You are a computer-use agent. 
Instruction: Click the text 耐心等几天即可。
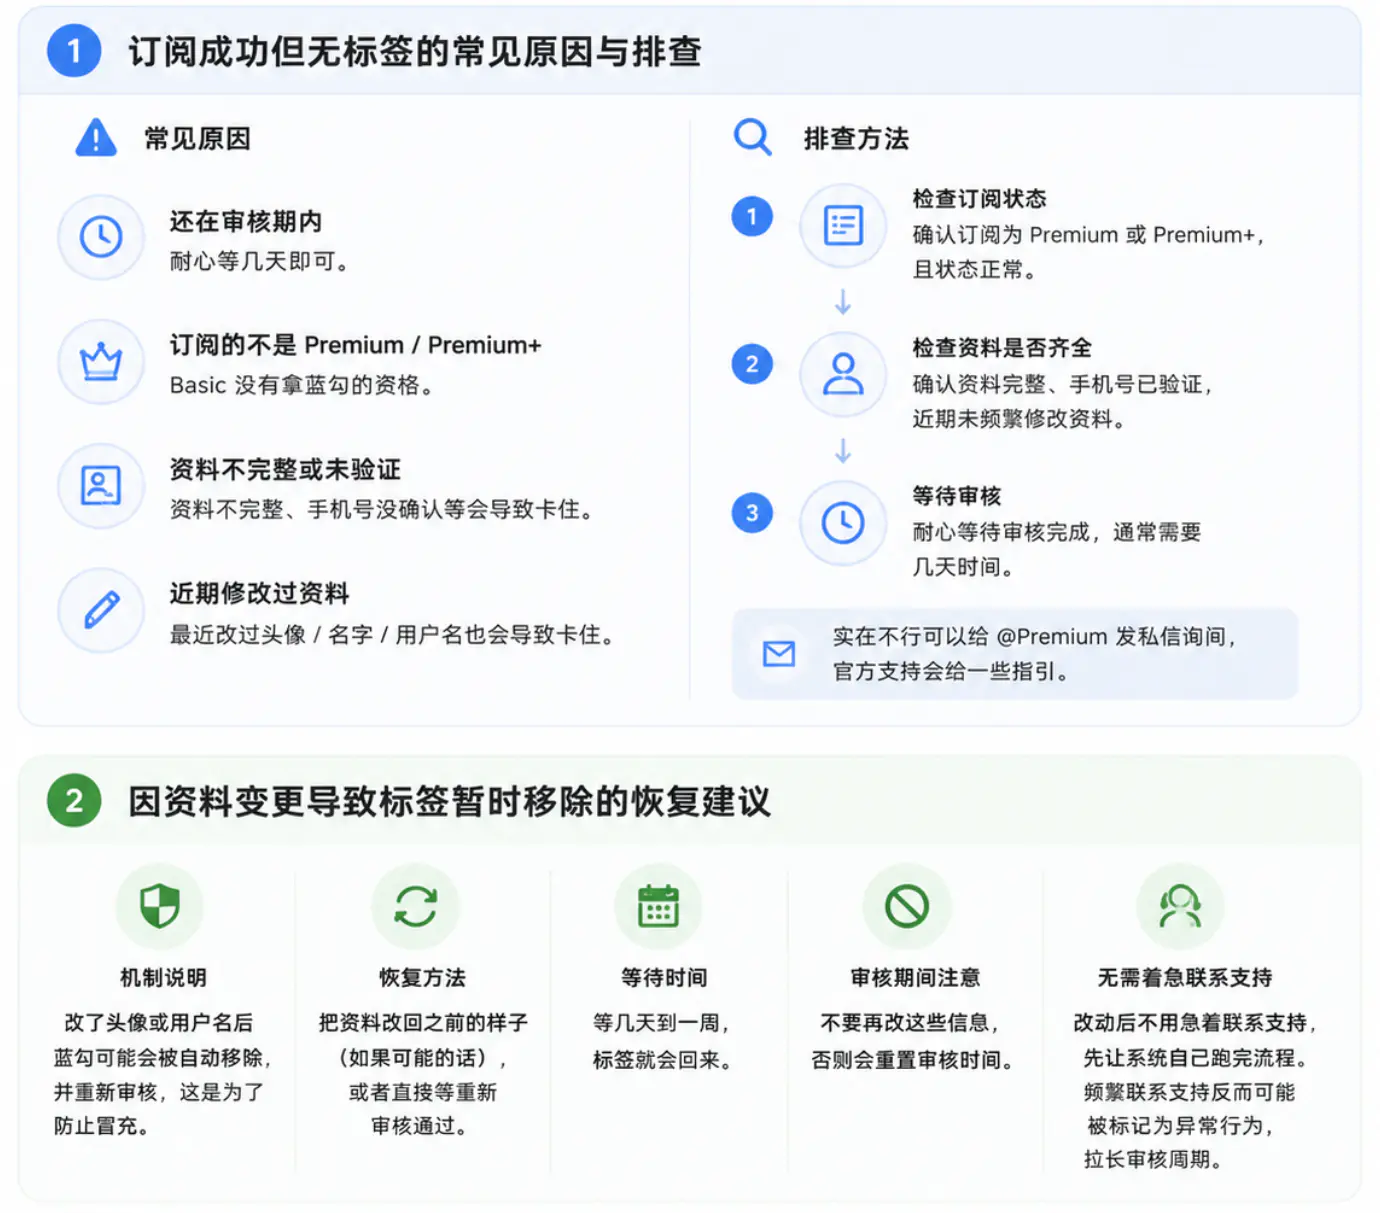260,261
